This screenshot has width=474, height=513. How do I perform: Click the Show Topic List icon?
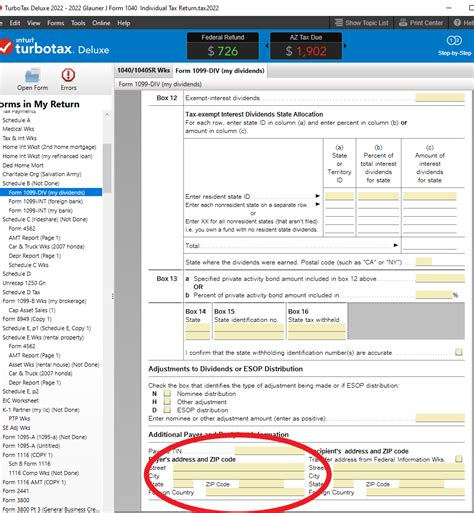coord(339,23)
